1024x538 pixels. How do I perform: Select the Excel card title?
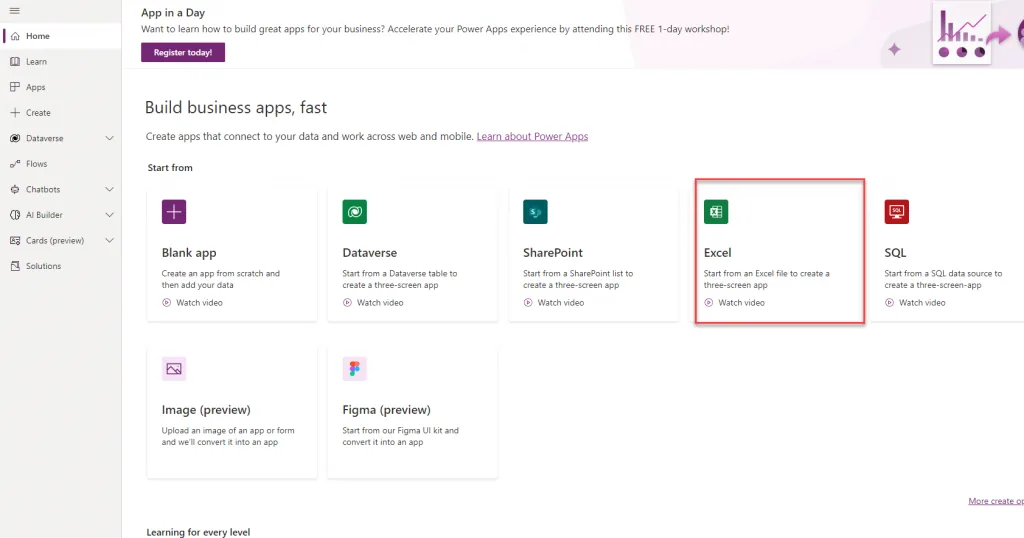point(718,253)
